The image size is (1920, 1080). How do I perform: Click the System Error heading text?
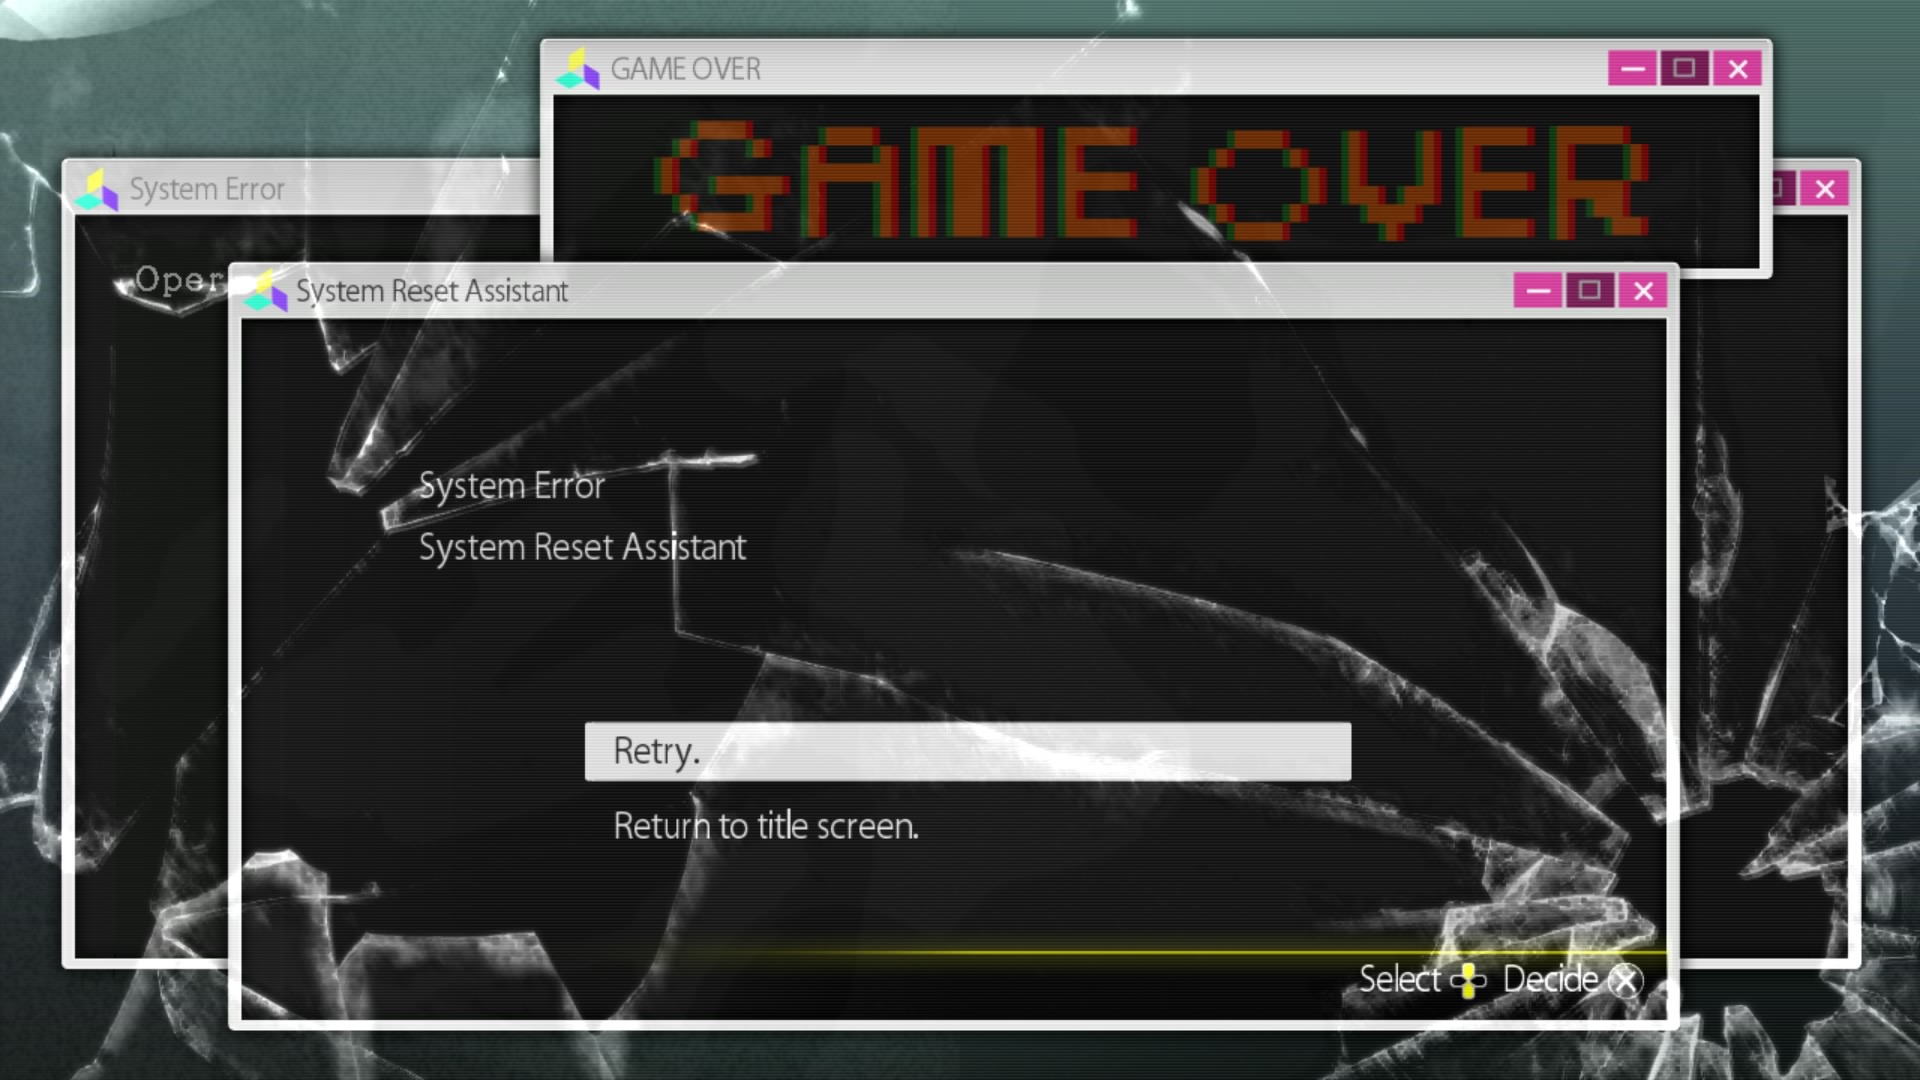pyautogui.click(x=511, y=486)
